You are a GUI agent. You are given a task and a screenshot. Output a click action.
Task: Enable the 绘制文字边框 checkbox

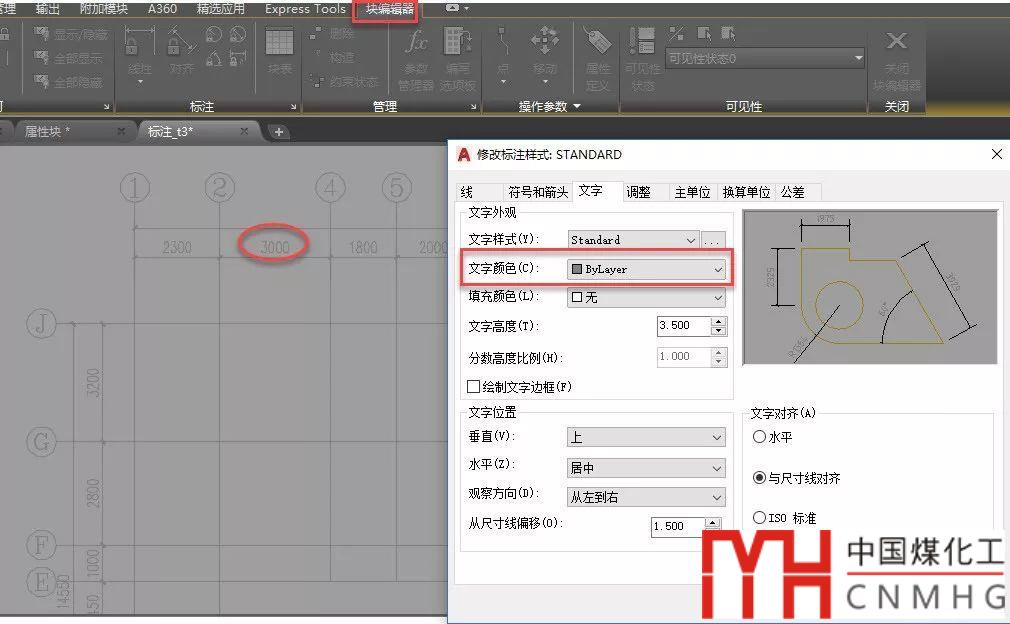pos(474,387)
